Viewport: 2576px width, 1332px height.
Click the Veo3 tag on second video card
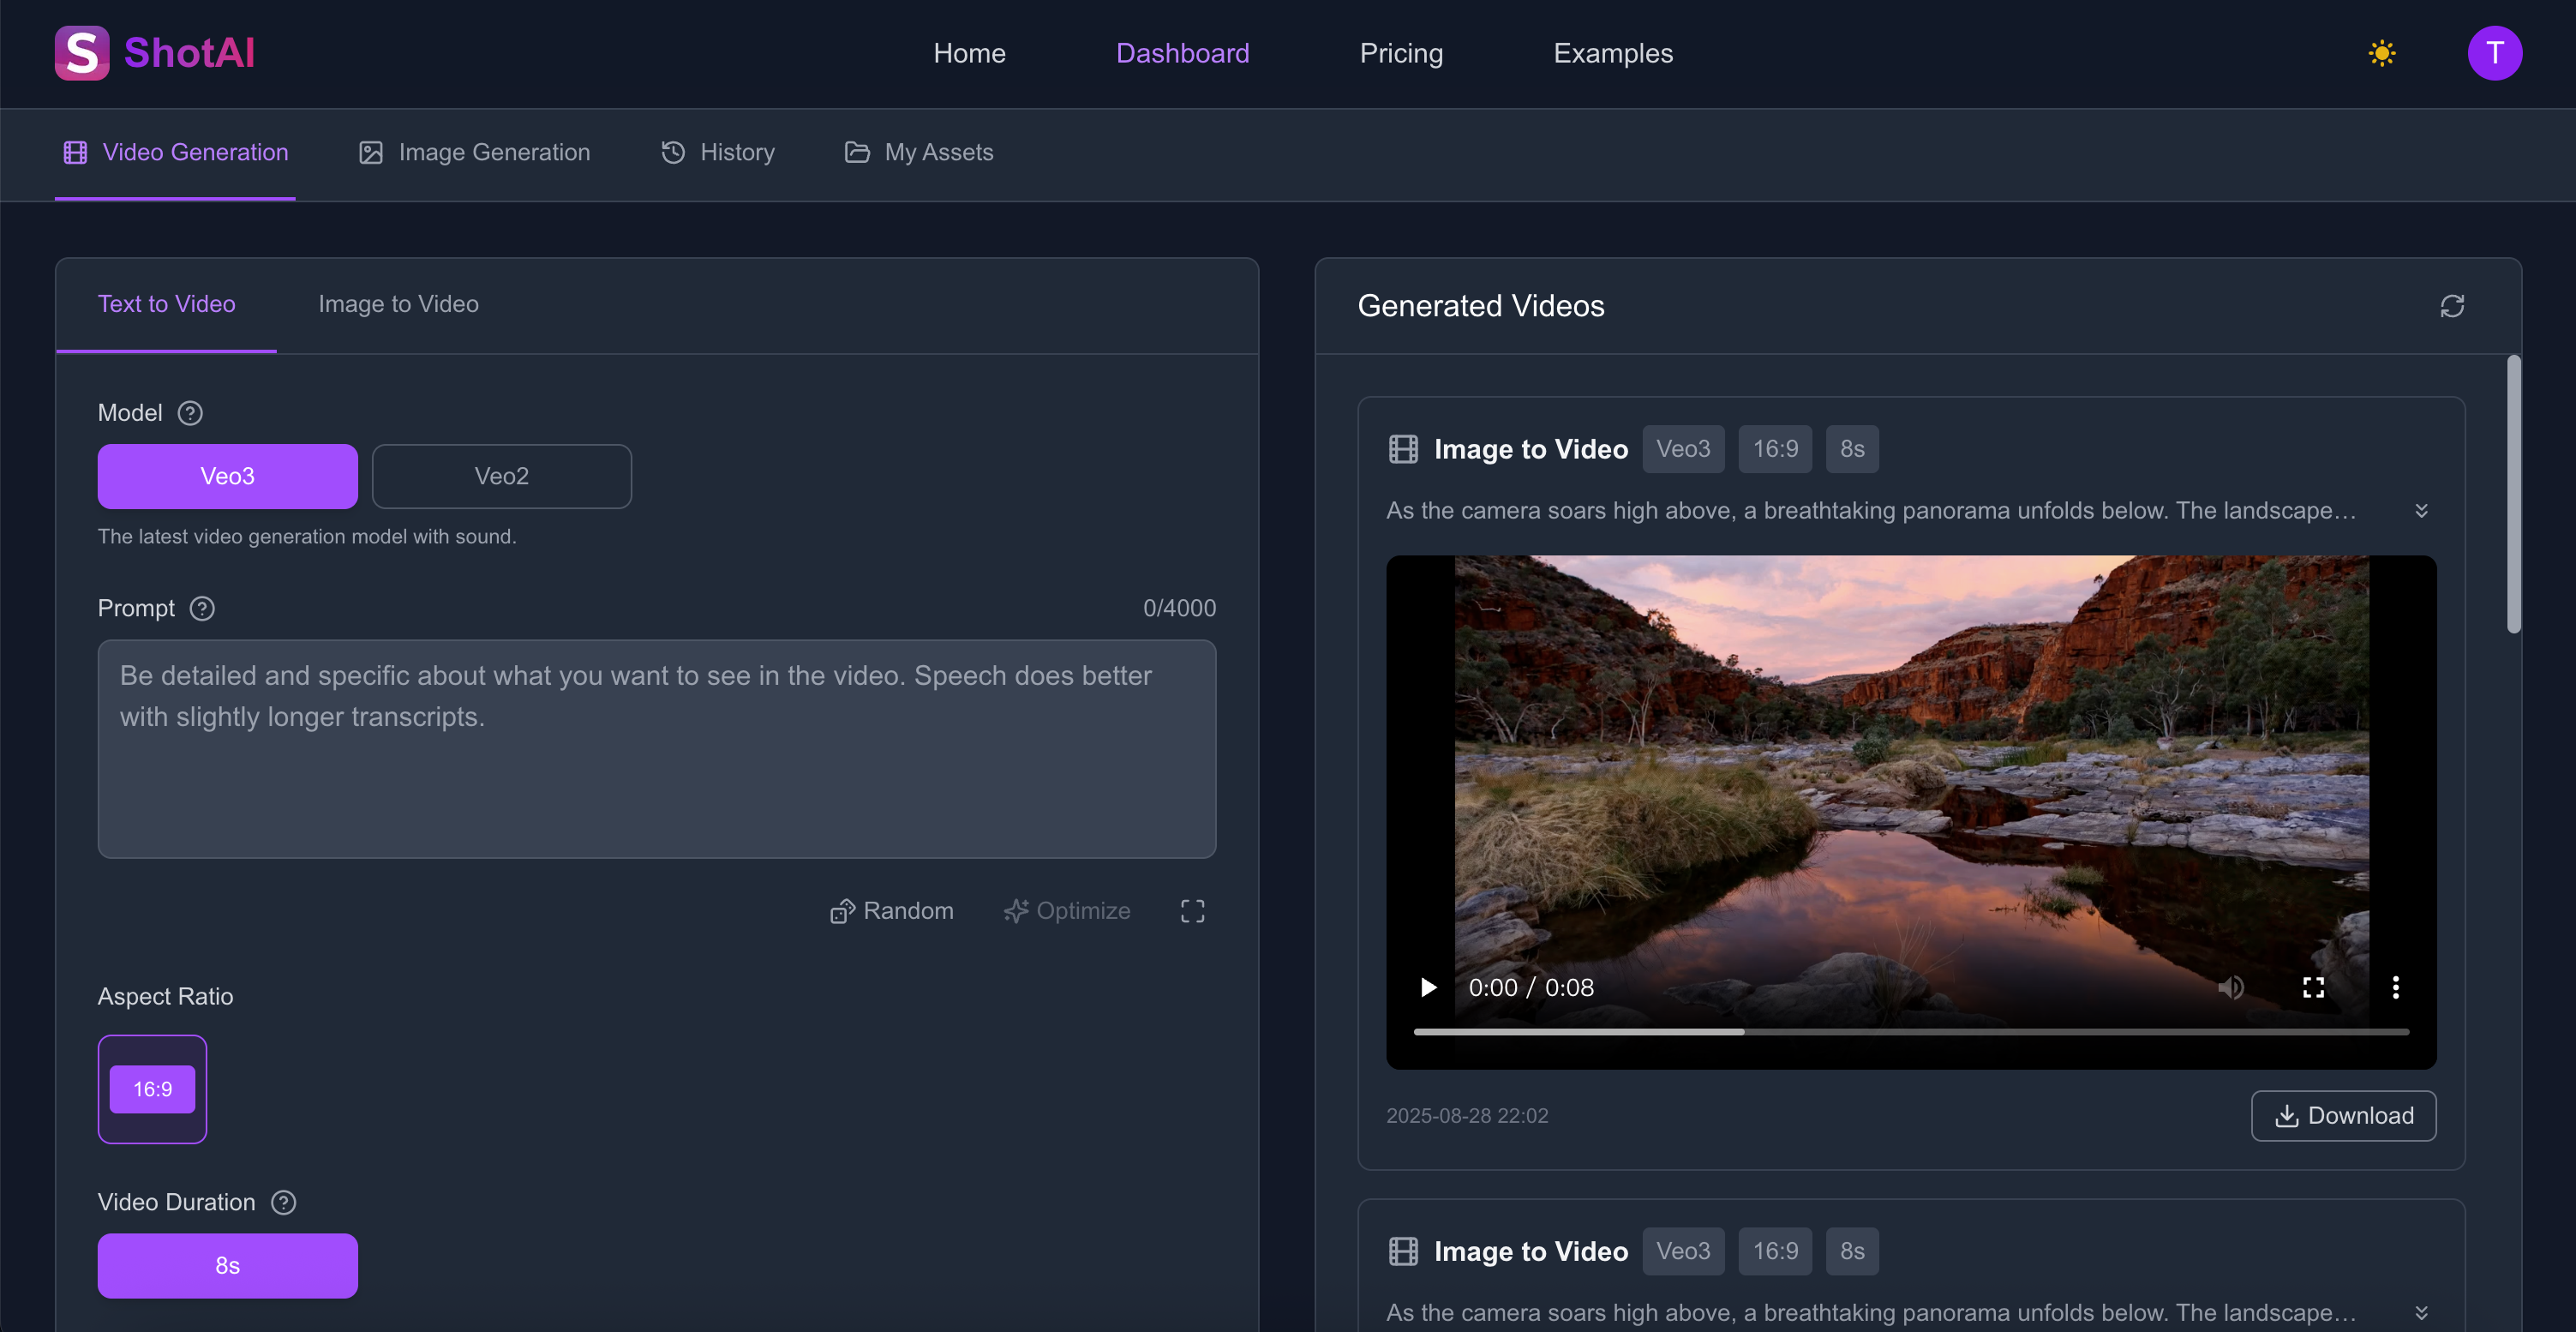coord(1683,1251)
